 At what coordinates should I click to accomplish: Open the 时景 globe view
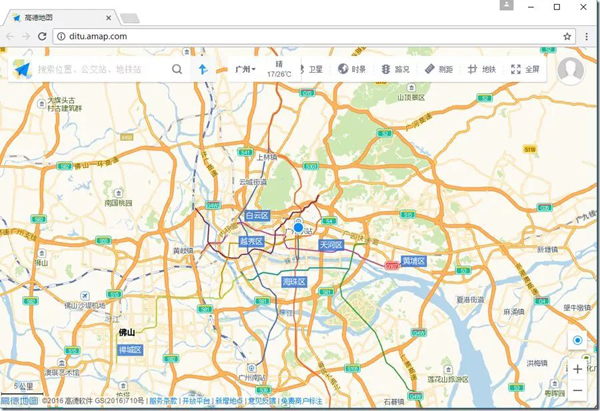pyautogui.click(x=352, y=69)
